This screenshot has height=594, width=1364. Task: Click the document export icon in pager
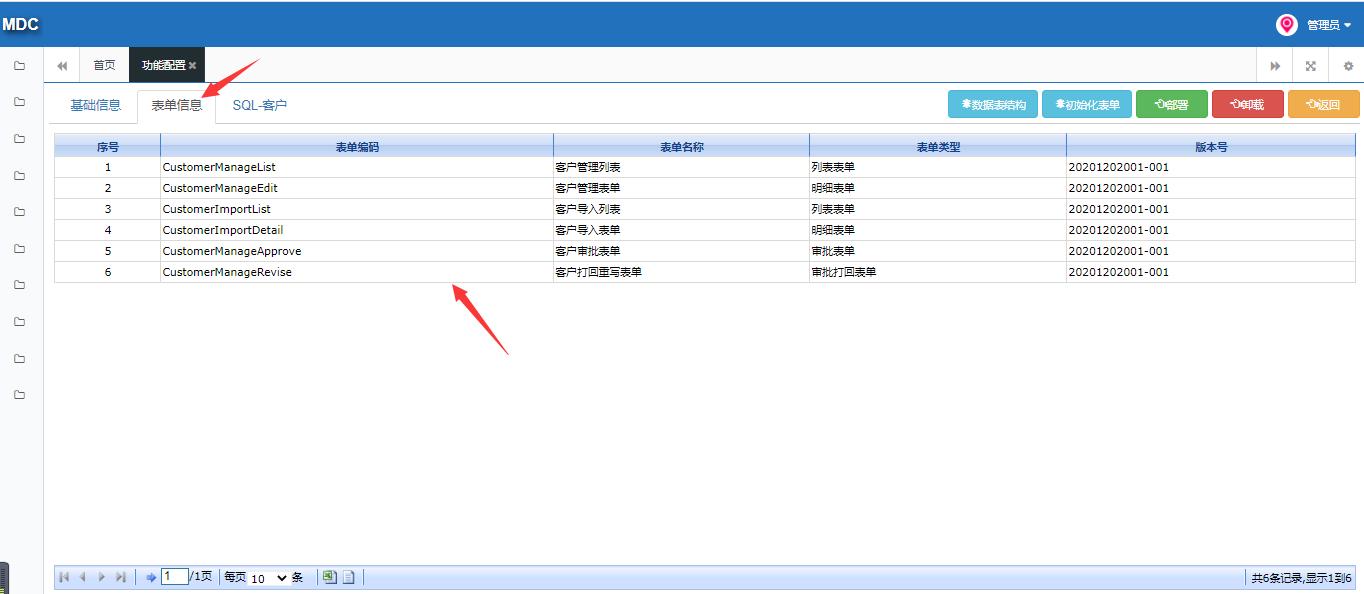[x=348, y=577]
